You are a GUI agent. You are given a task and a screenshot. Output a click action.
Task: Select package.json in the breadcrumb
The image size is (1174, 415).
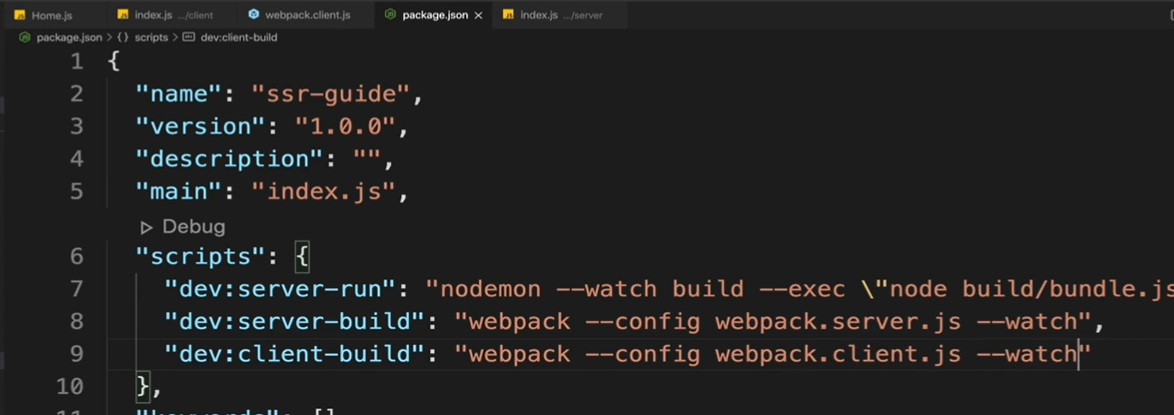coord(69,37)
